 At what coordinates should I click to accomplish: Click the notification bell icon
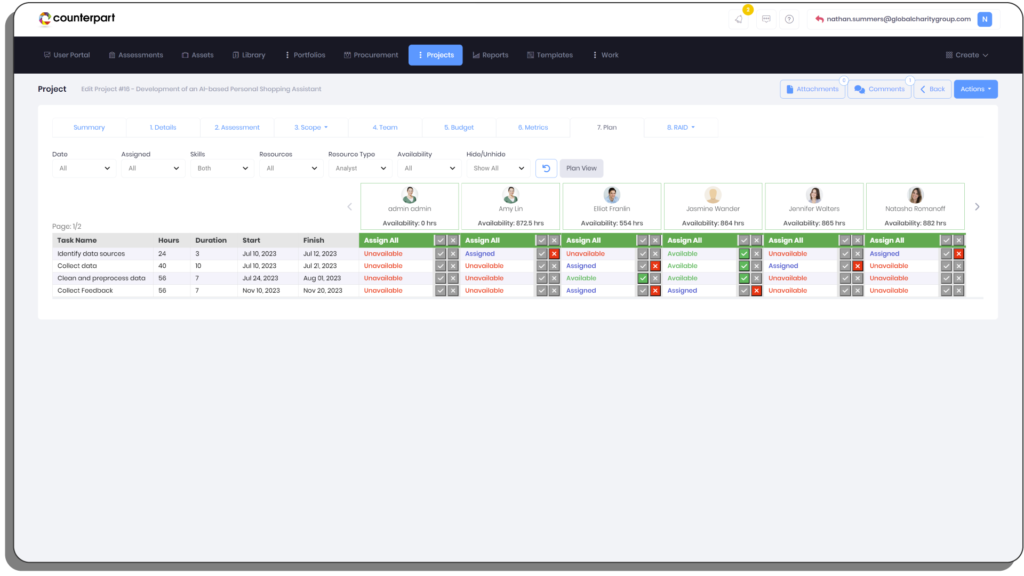pos(738,19)
